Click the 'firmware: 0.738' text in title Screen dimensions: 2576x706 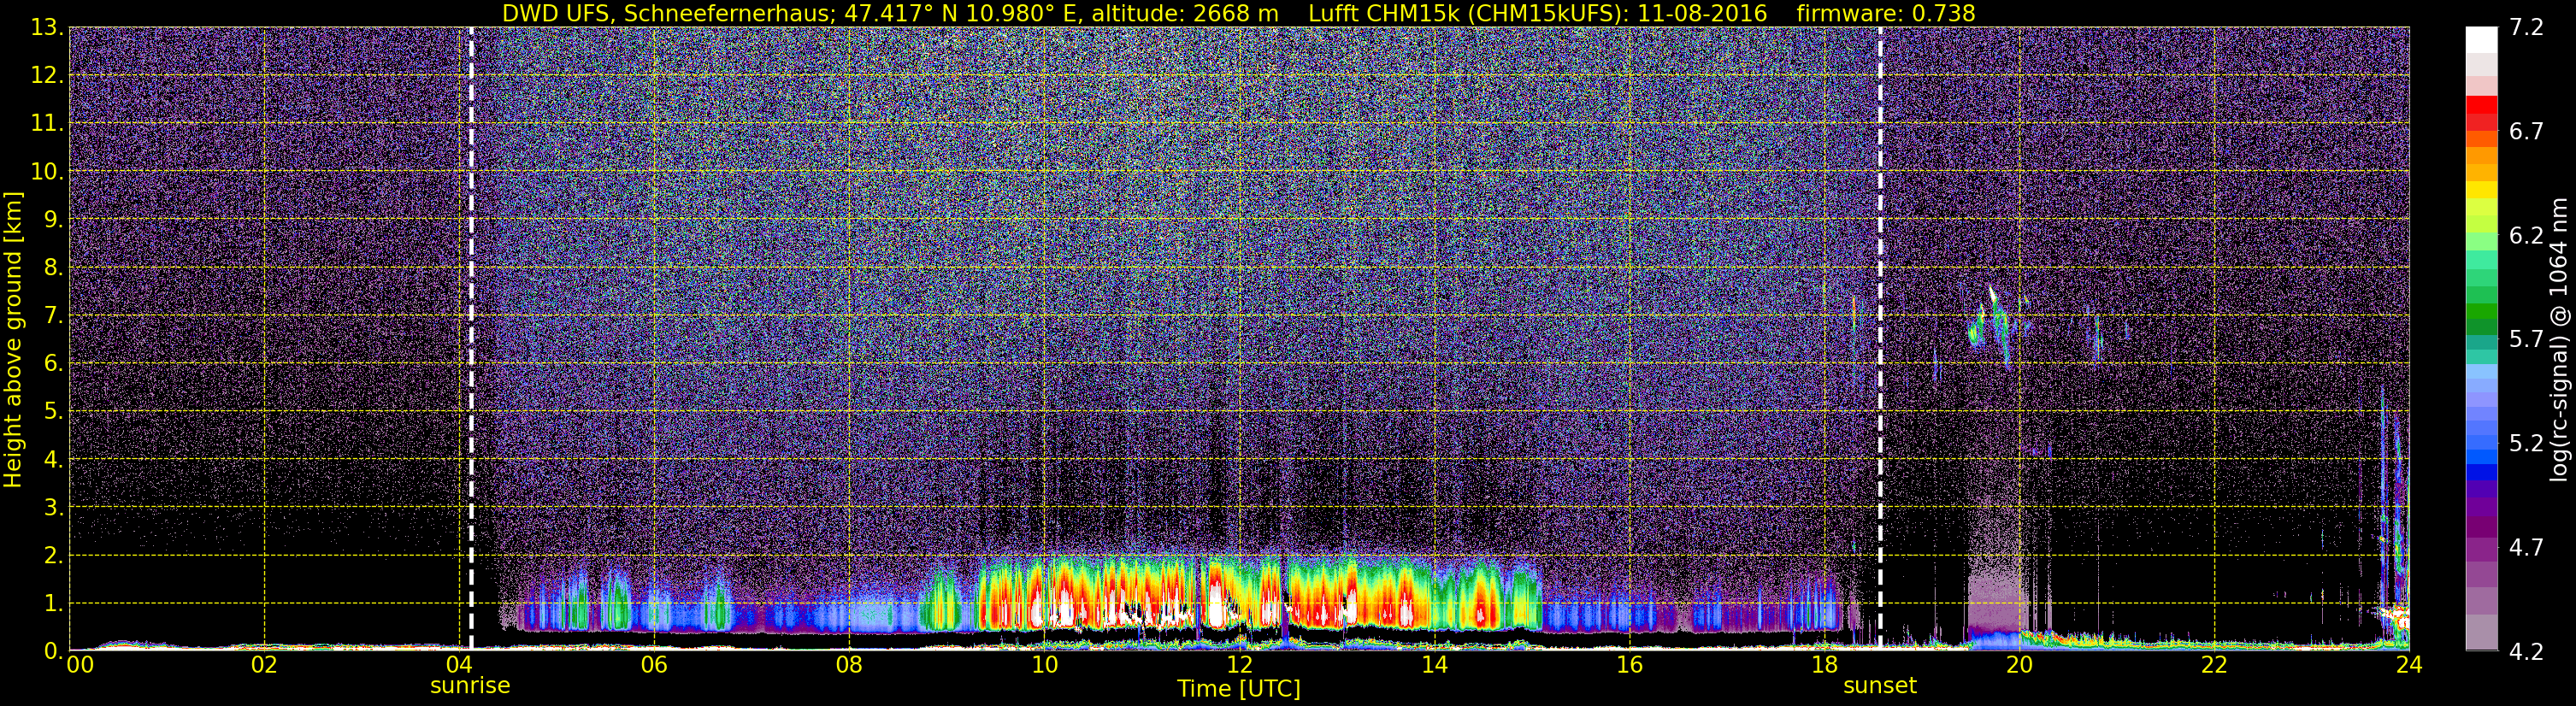(1885, 13)
